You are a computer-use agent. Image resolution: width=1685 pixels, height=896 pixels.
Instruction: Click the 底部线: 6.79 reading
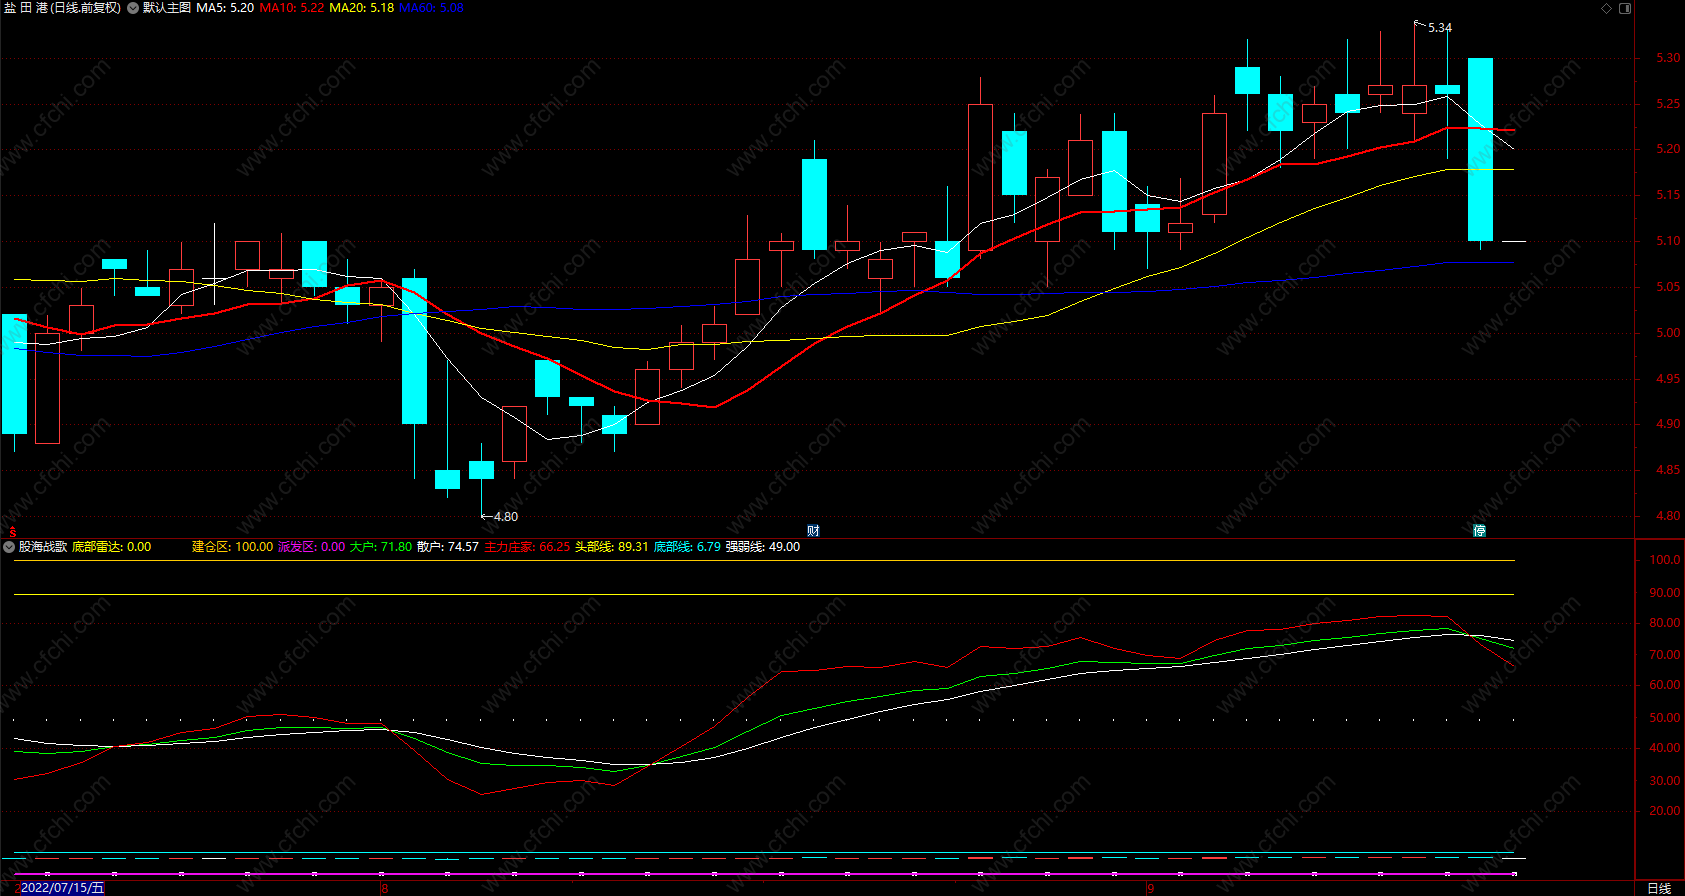click(687, 547)
